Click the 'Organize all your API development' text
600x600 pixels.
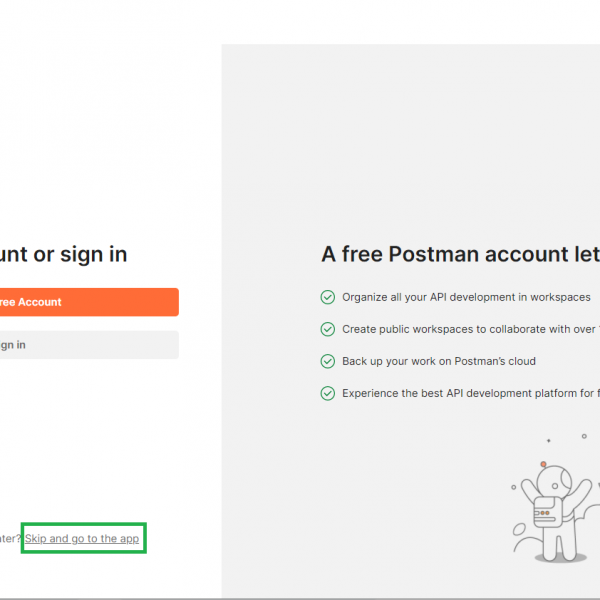pos(466,297)
